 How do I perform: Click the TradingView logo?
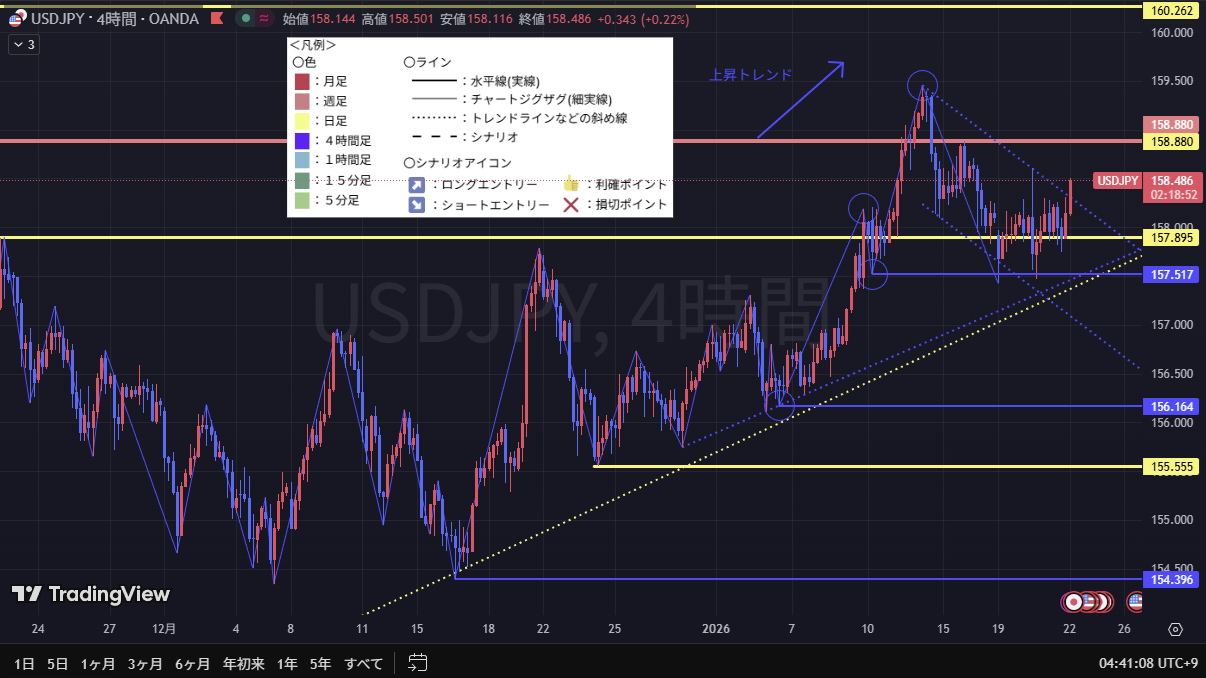(x=91, y=594)
